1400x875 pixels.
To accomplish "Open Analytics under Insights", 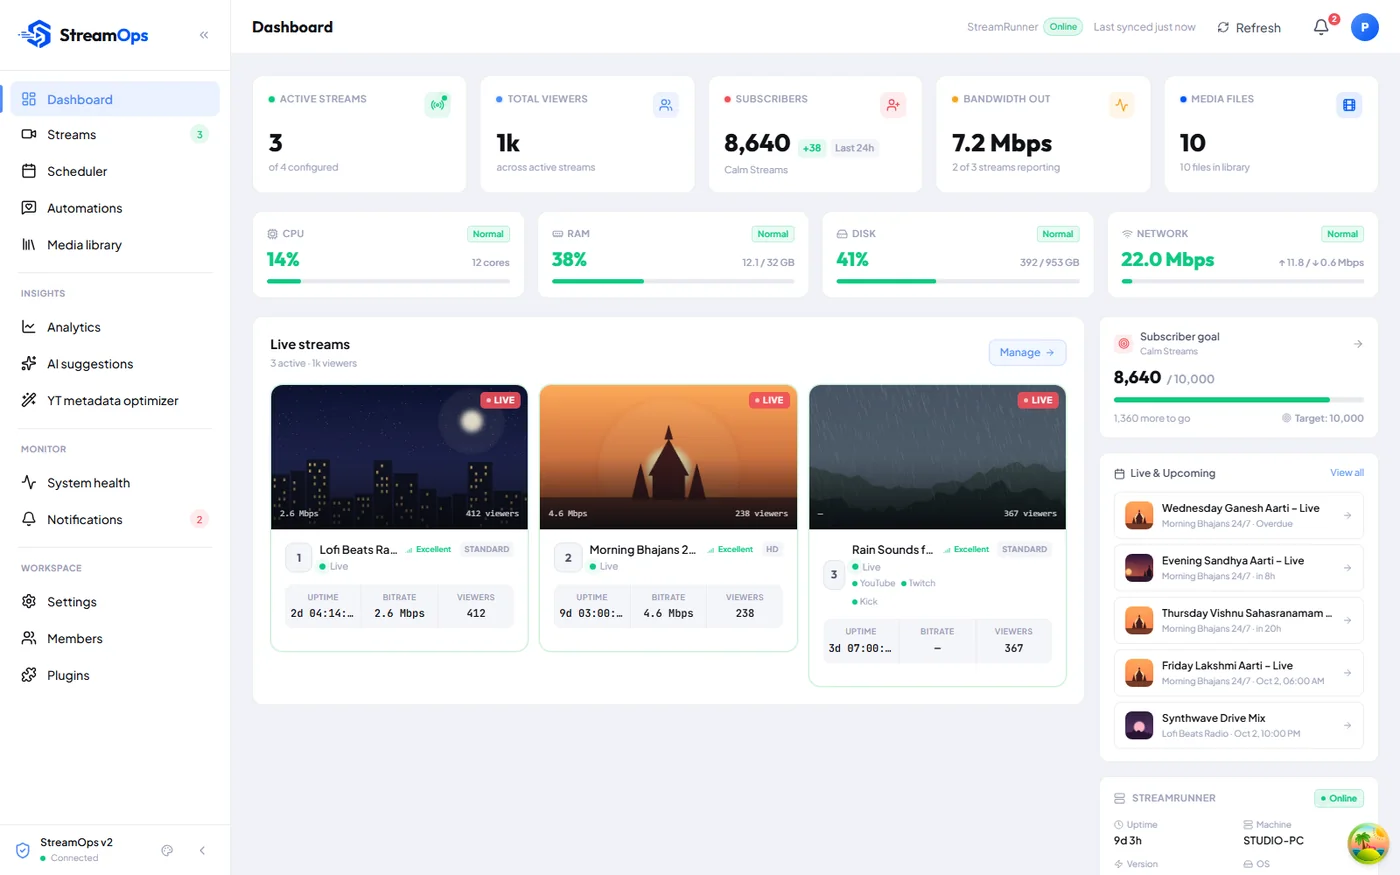I will [x=114, y=327].
